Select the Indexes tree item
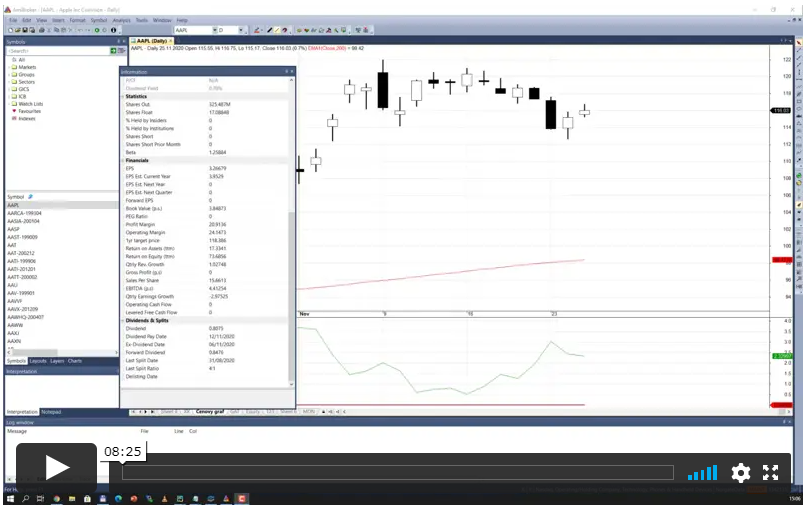The width and height of the screenshot is (805, 508). (27, 119)
